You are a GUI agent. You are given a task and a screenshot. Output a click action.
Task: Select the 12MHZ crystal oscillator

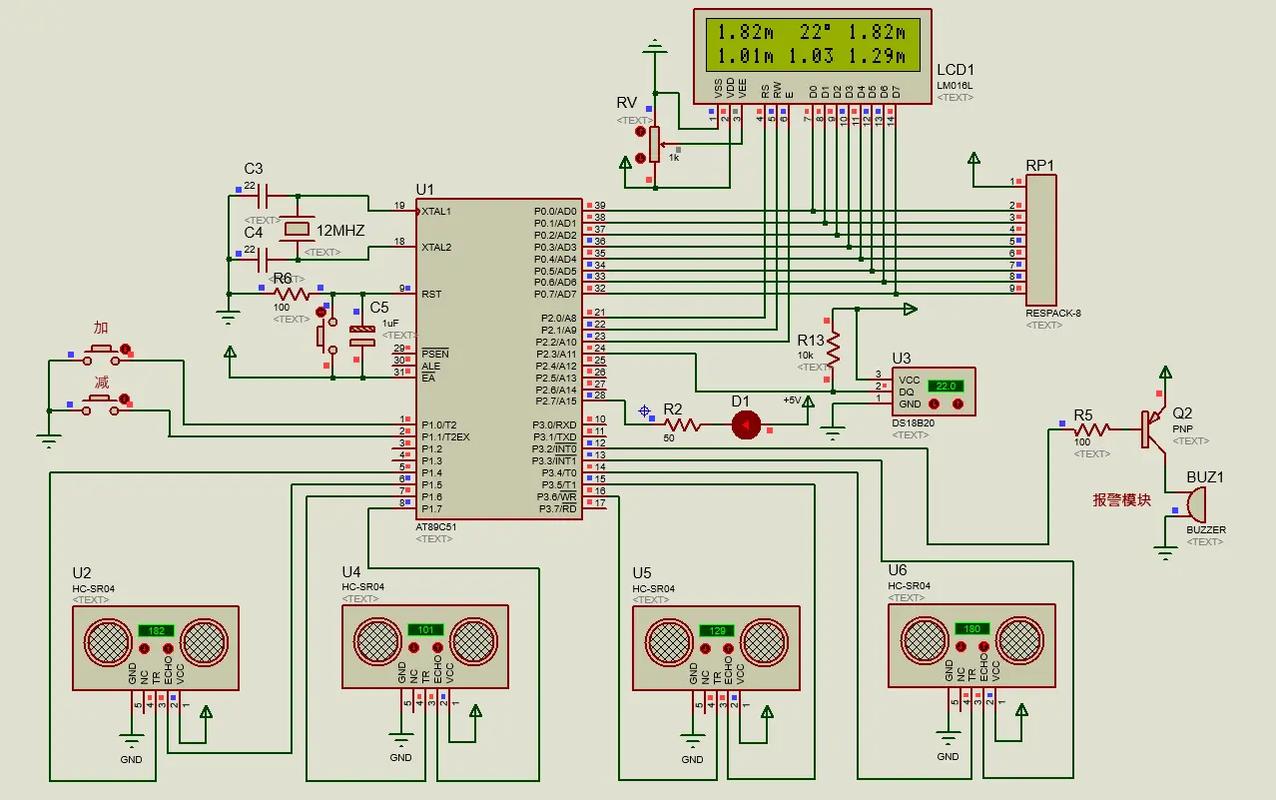click(x=297, y=230)
